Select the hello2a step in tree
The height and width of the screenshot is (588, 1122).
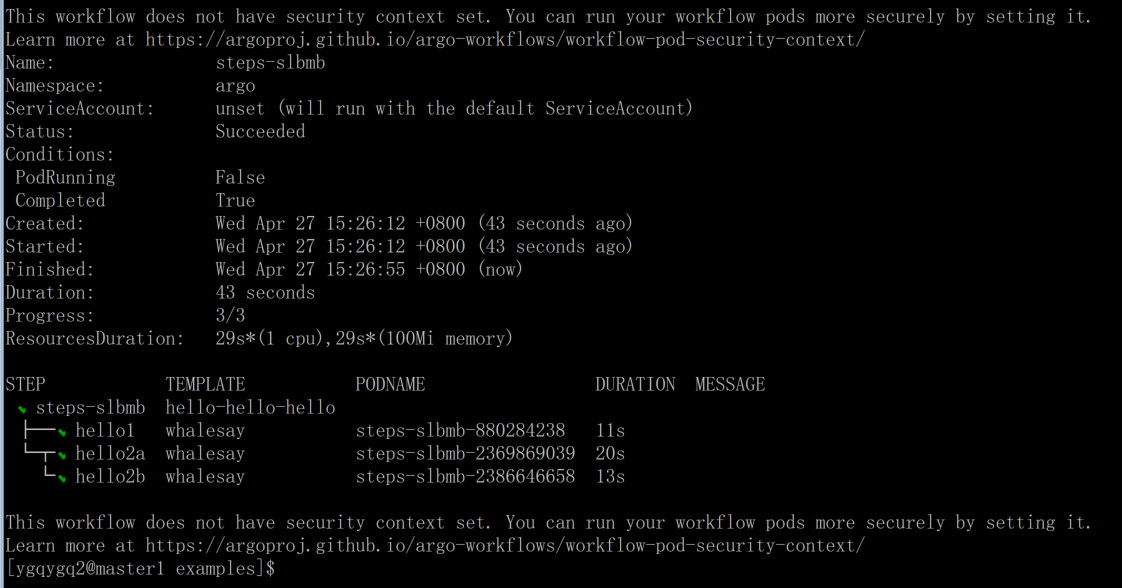click(110, 454)
